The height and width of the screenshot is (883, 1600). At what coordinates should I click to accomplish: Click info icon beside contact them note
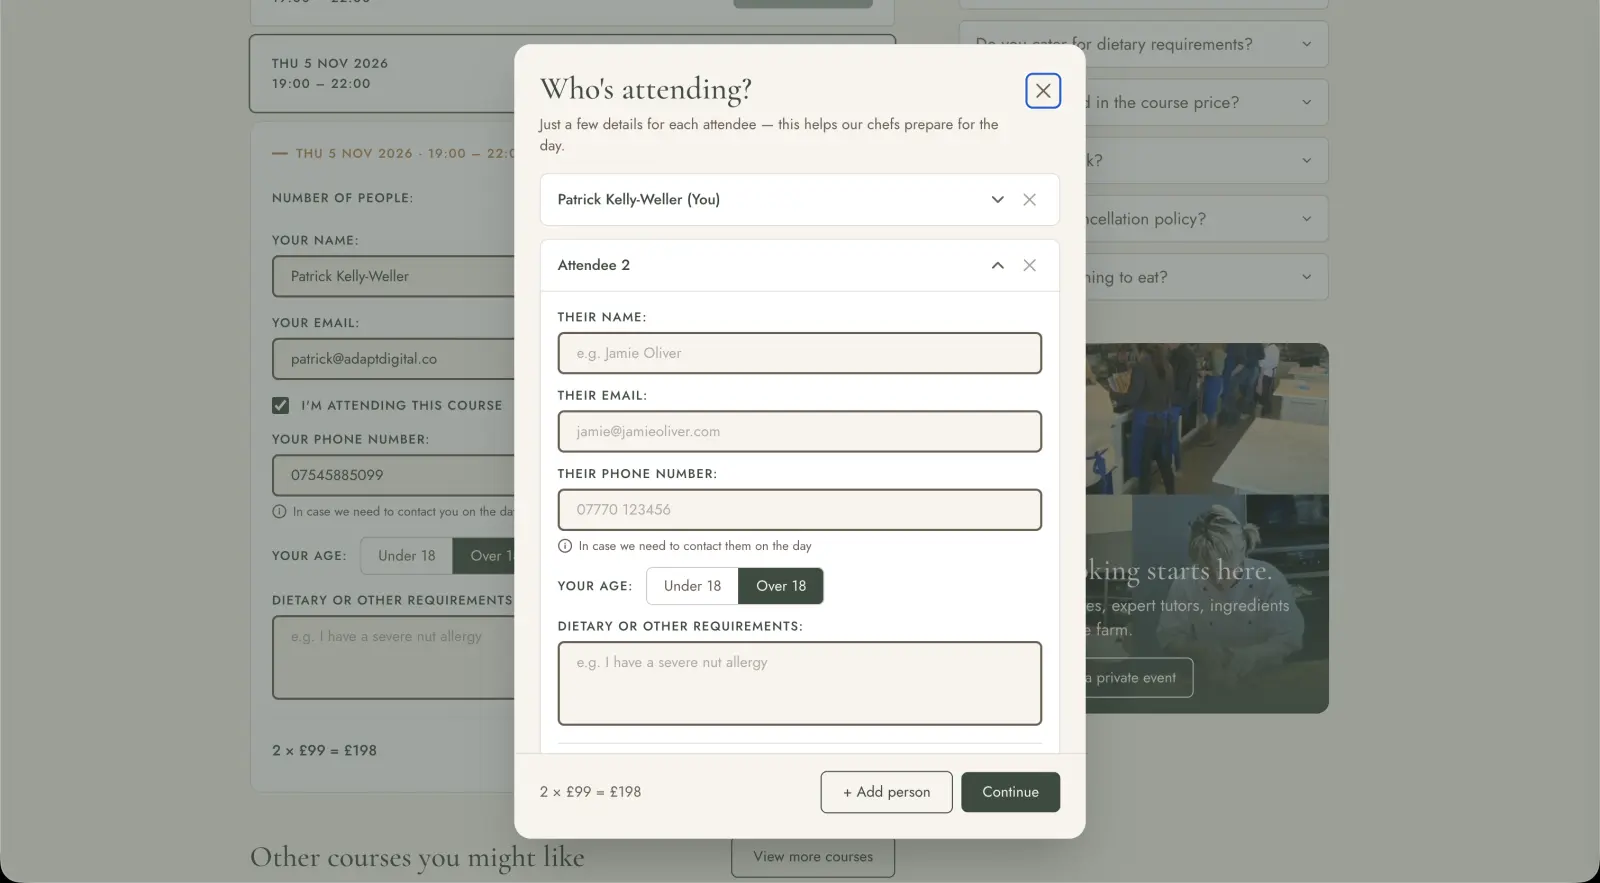pos(565,546)
